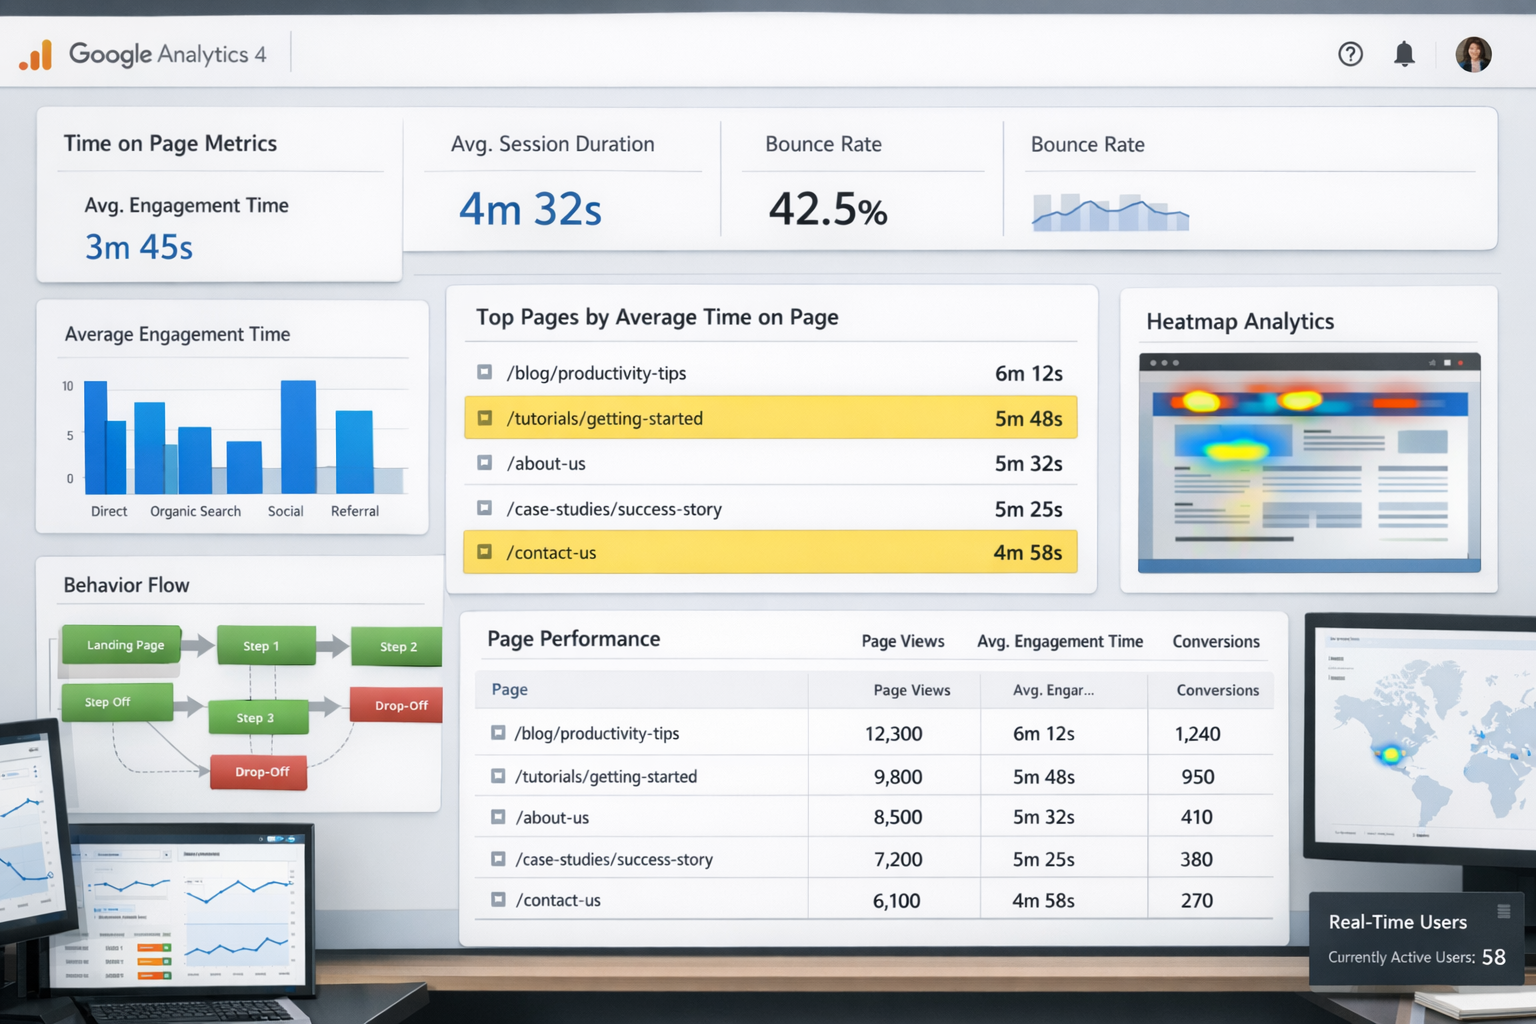Click page icon beside /about-us row
The width and height of the screenshot is (1536, 1024).
pyautogui.click(x=484, y=463)
